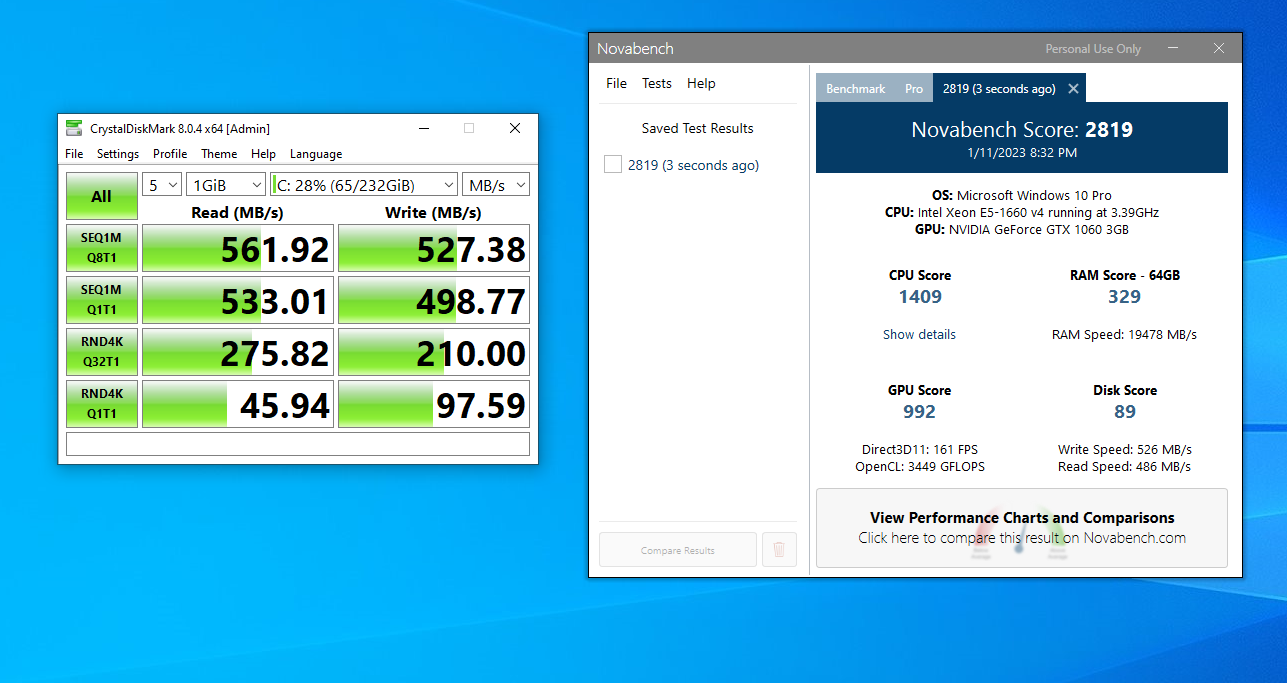Click the CPU: Intel Xeon E5-1660 v4 line

pyautogui.click(x=1022, y=212)
